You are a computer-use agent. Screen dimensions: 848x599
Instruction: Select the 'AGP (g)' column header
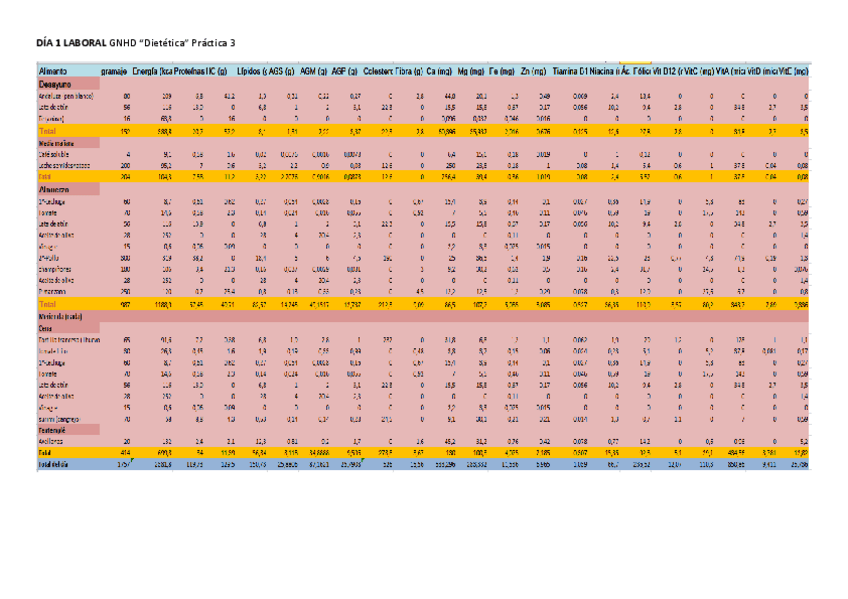click(344, 71)
